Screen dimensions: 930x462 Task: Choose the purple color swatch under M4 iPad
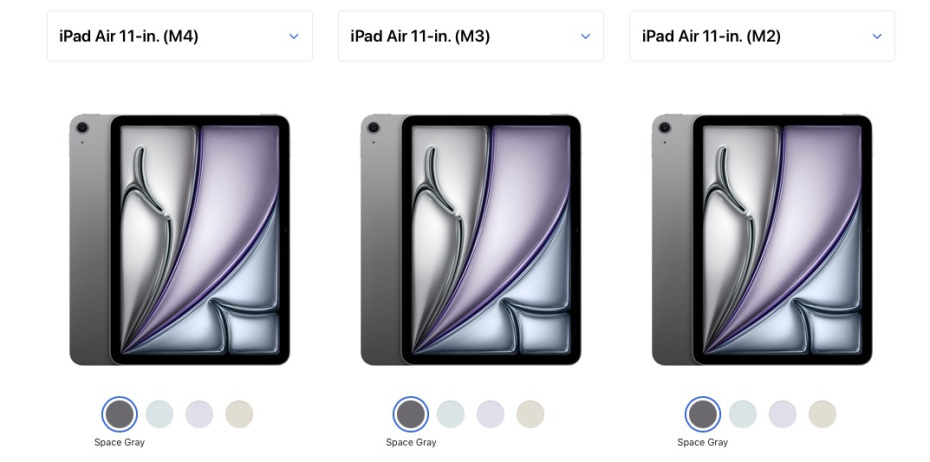[x=199, y=414]
